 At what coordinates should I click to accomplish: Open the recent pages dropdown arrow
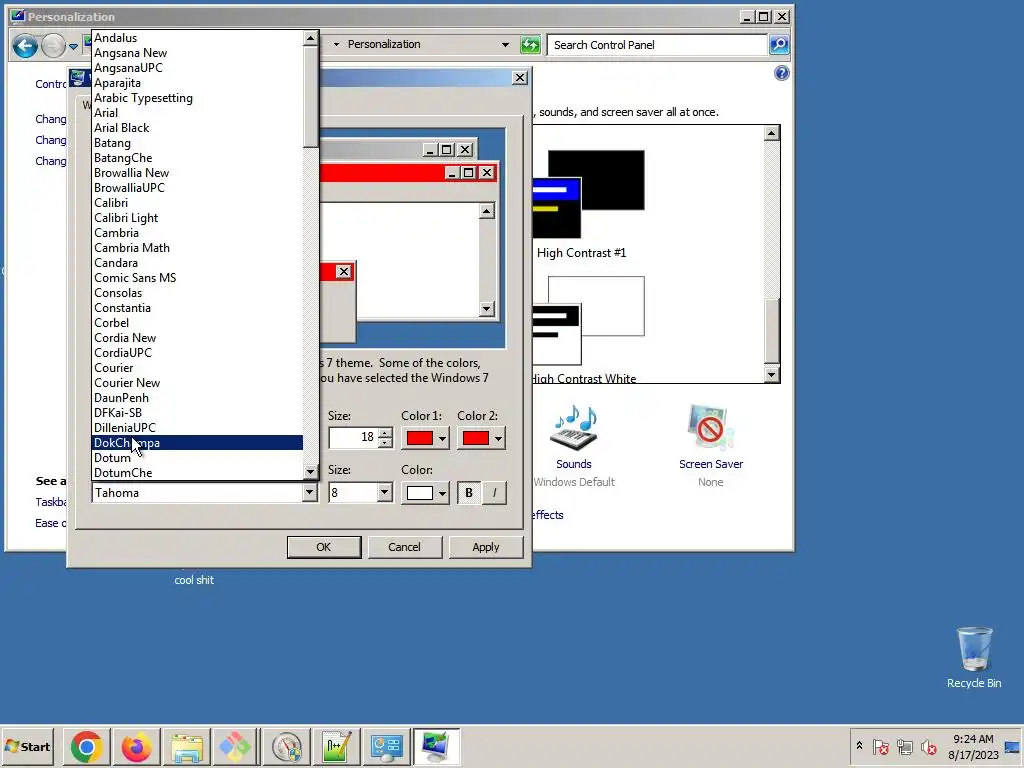click(x=73, y=46)
